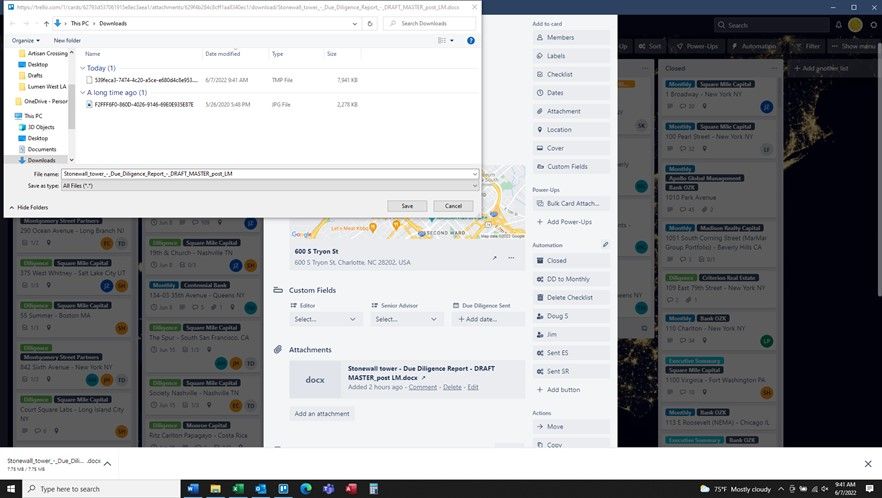Click the Up one level arrow

click(x=46, y=24)
